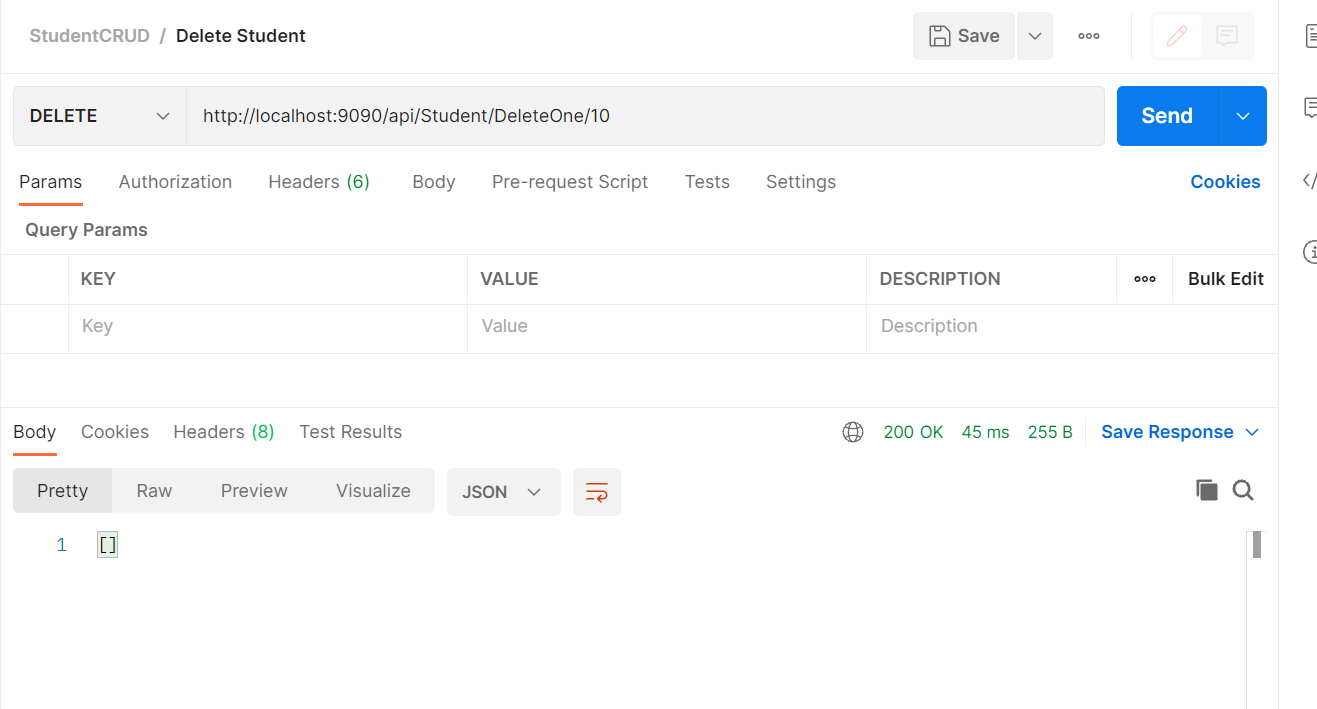Open the Cookies manager link
1317x709 pixels.
coord(1225,181)
